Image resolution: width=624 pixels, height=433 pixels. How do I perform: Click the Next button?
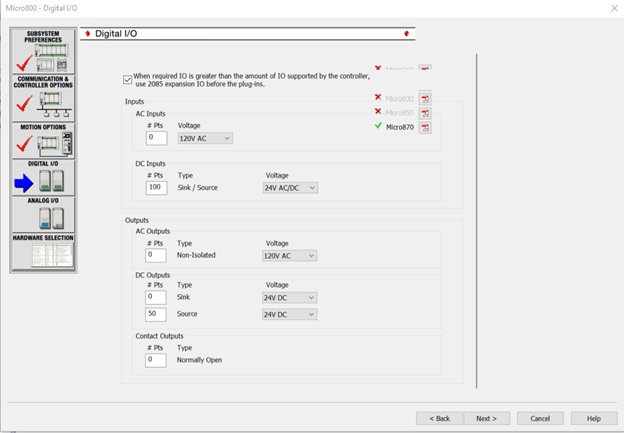(x=486, y=418)
